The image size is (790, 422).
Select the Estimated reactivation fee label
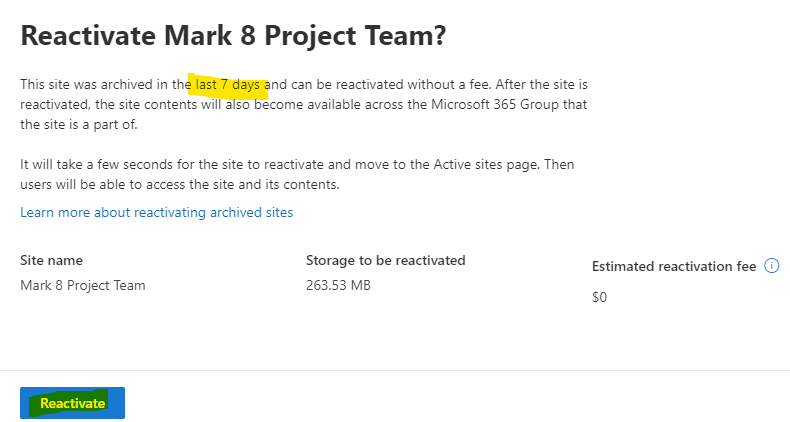click(x=674, y=266)
